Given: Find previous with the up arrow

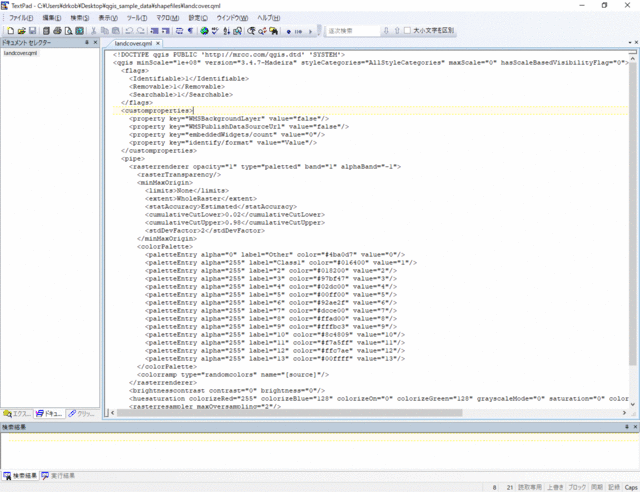Looking at the screenshot, I should [x=397, y=31].
